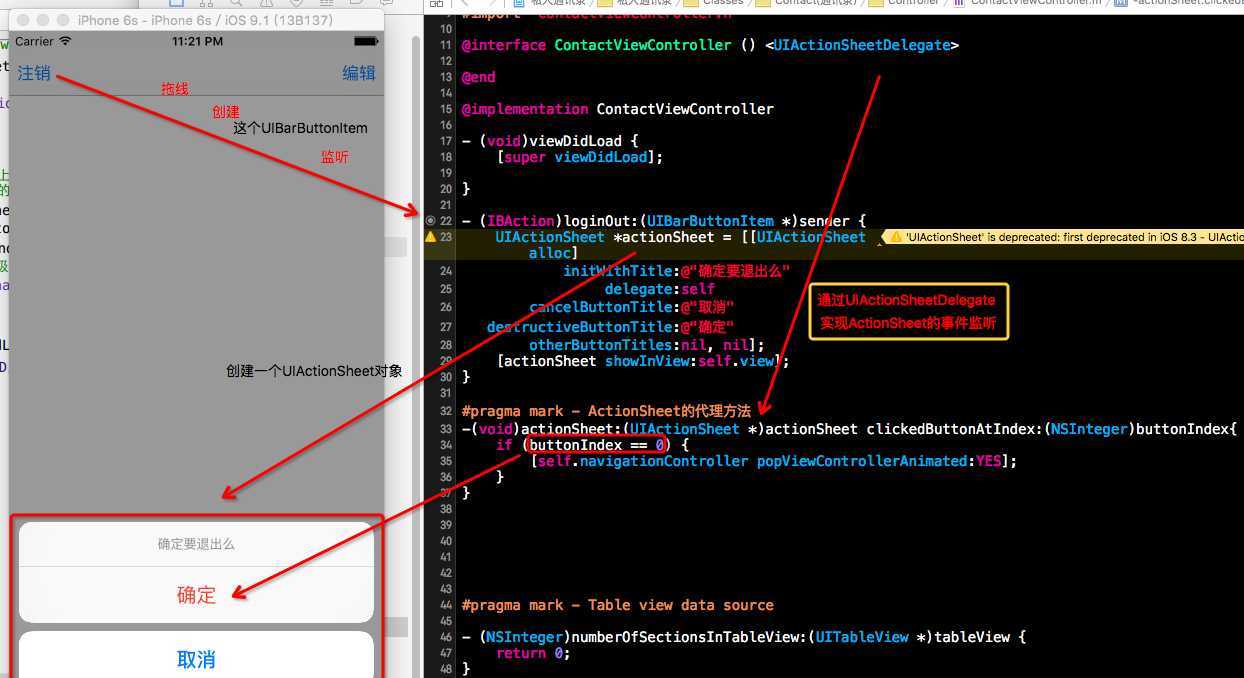Click destructiveButtonTitle: in the code

[x=583, y=327]
